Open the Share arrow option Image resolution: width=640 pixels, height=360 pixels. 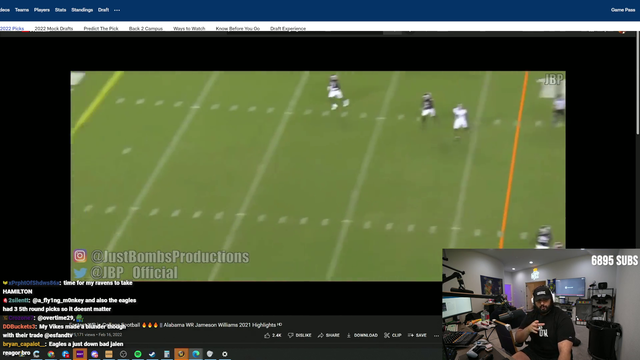pos(329,336)
